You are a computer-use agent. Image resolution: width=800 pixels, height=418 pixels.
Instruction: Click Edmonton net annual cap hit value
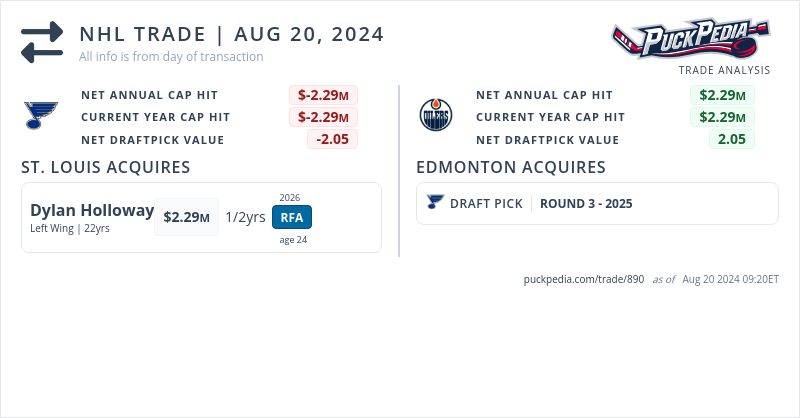click(x=722, y=95)
